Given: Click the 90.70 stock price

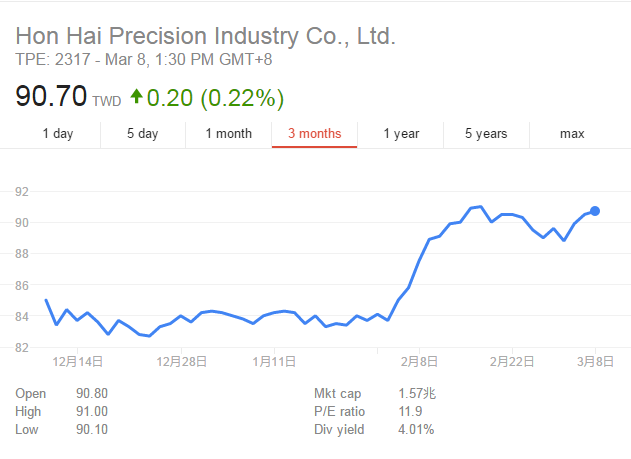Looking at the screenshot, I should click(x=51, y=98).
